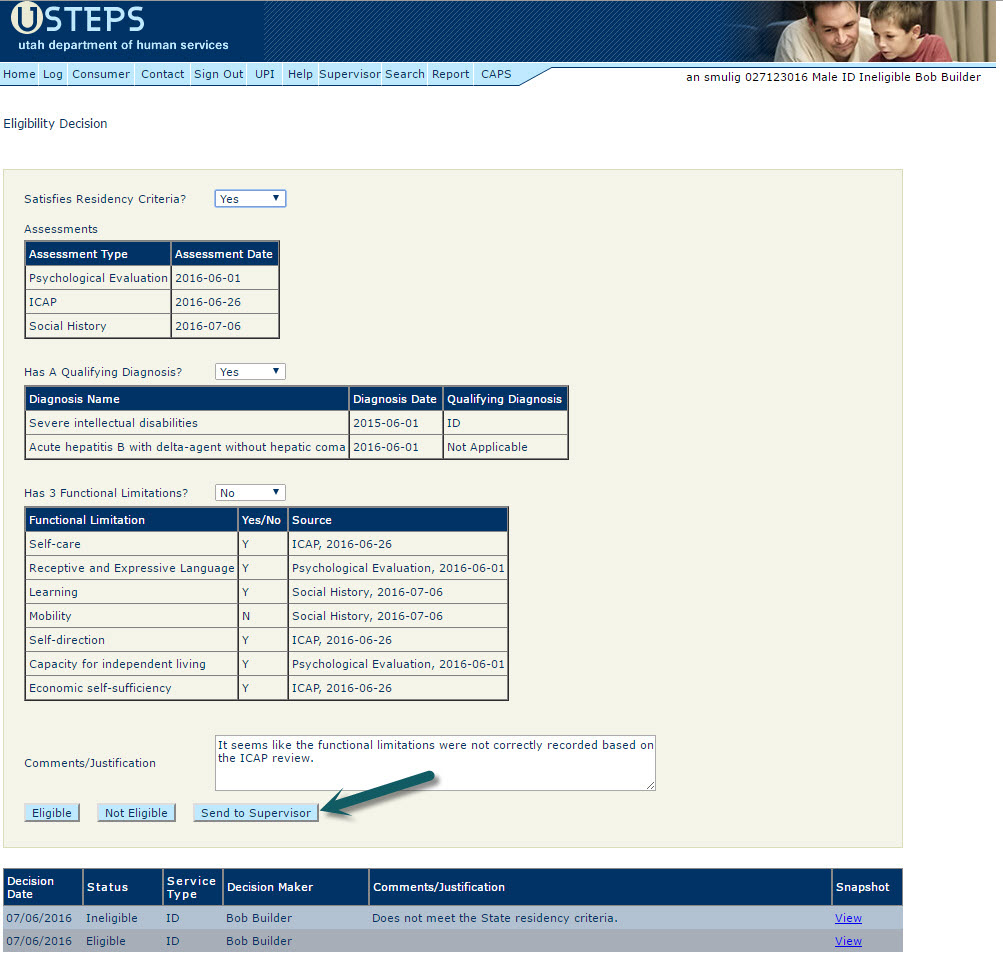Open the Help menu
1003x958 pixels.
(x=300, y=74)
